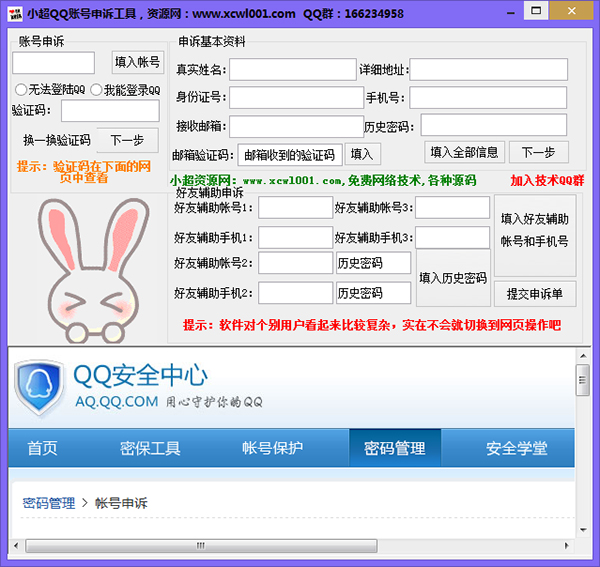The width and height of the screenshot is (600, 567).
Task: Submit the appeal with 提交申诉单
Action: [x=534, y=294]
